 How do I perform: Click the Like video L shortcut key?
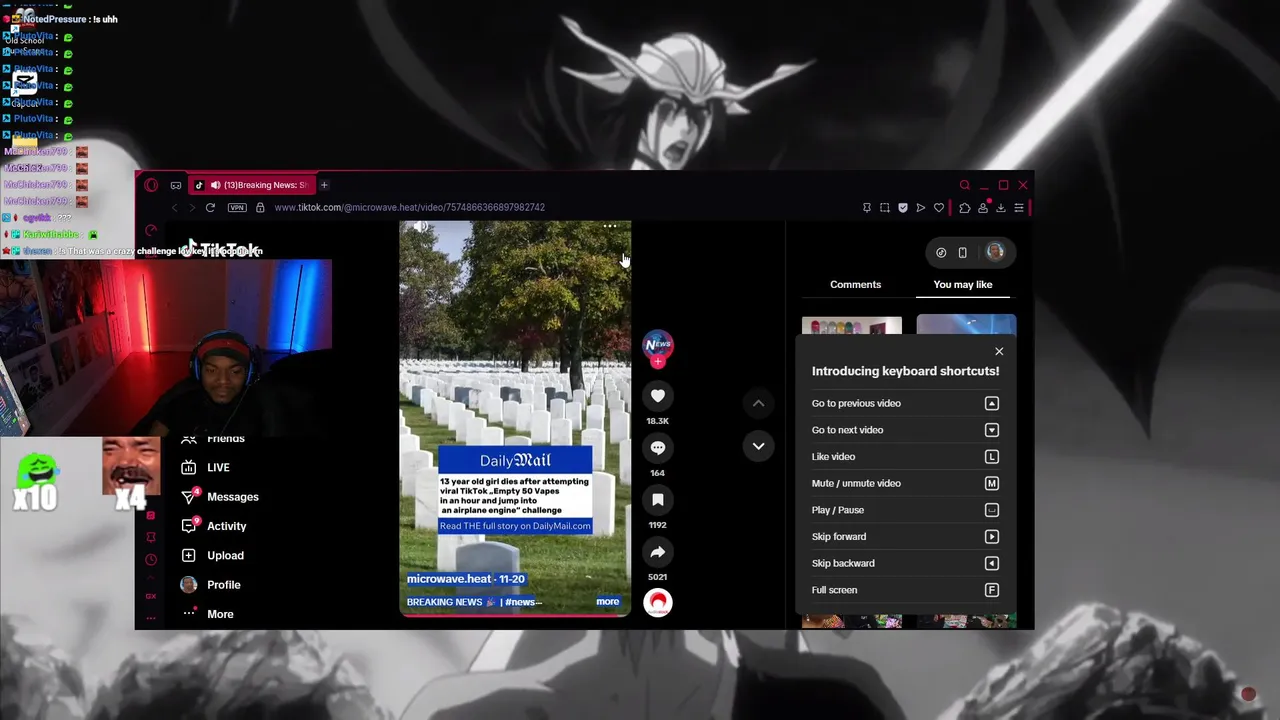point(991,457)
